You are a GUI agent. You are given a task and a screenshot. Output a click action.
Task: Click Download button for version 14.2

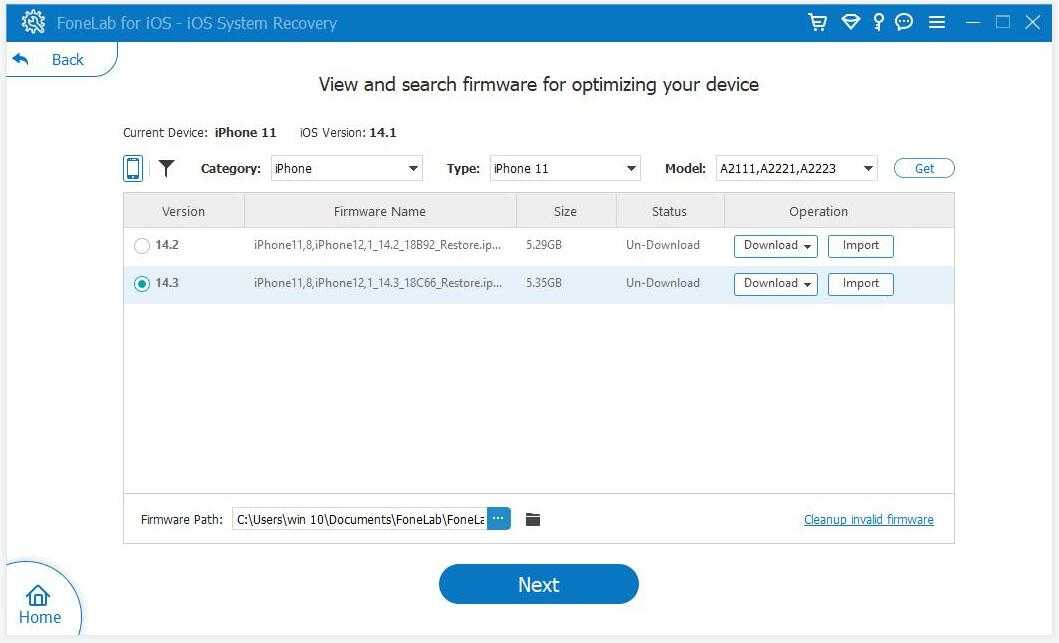pos(775,246)
